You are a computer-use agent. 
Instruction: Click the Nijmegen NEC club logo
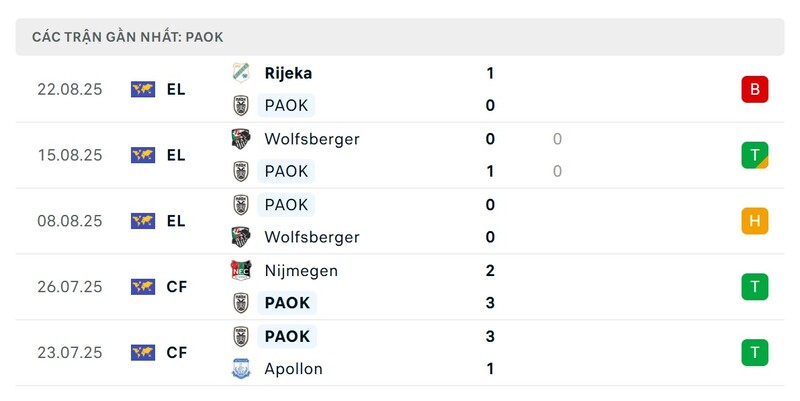coord(241,270)
